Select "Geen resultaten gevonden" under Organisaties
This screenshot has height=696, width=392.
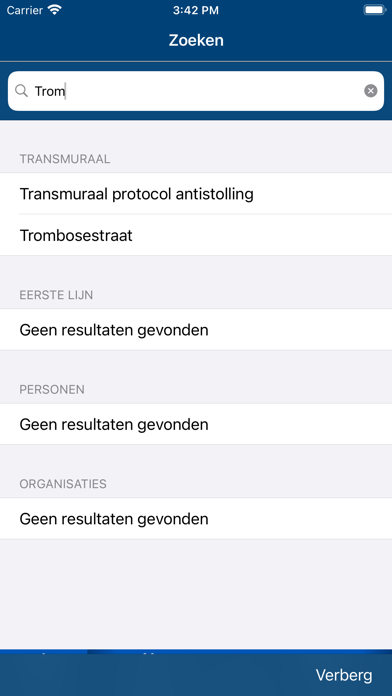click(x=196, y=518)
